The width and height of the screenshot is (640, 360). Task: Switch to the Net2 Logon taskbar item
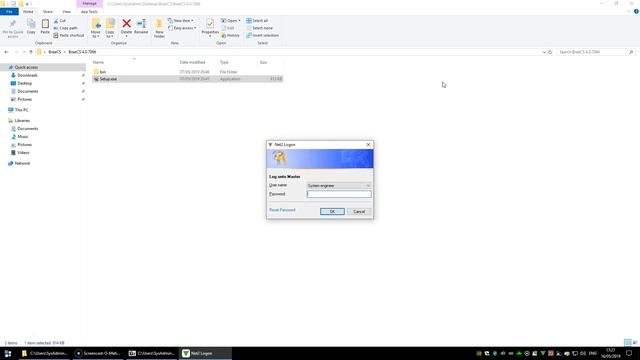click(205, 353)
